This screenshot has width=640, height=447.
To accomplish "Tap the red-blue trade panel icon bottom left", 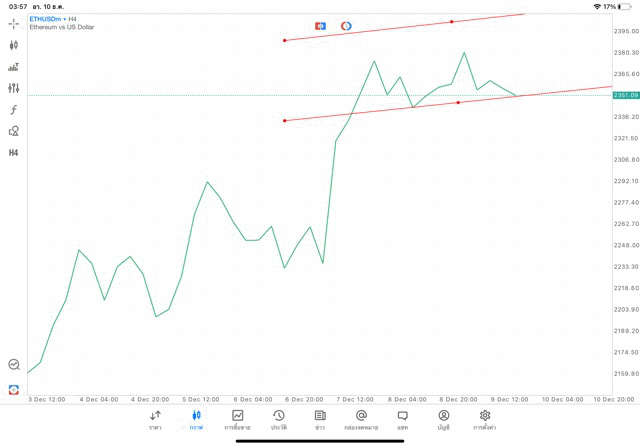I will 14,389.
